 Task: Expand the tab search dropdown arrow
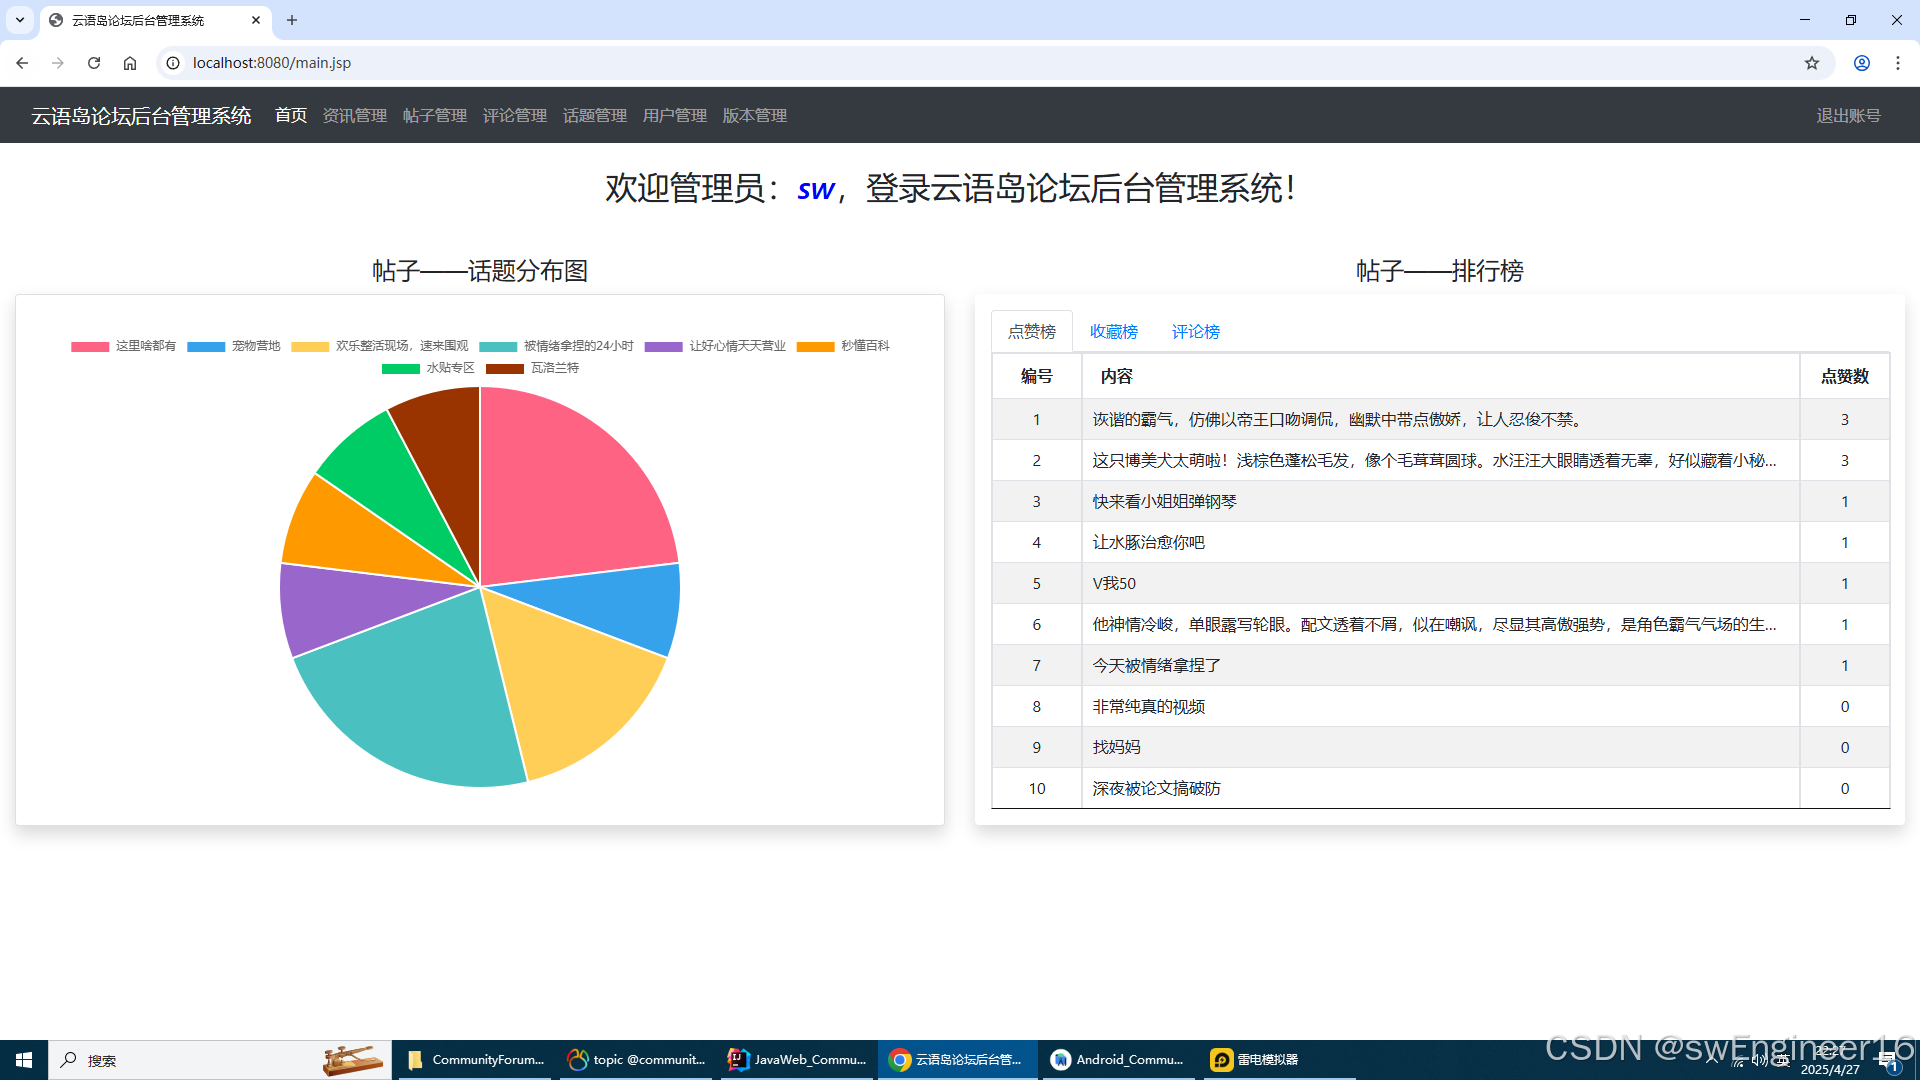click(19, 20)
